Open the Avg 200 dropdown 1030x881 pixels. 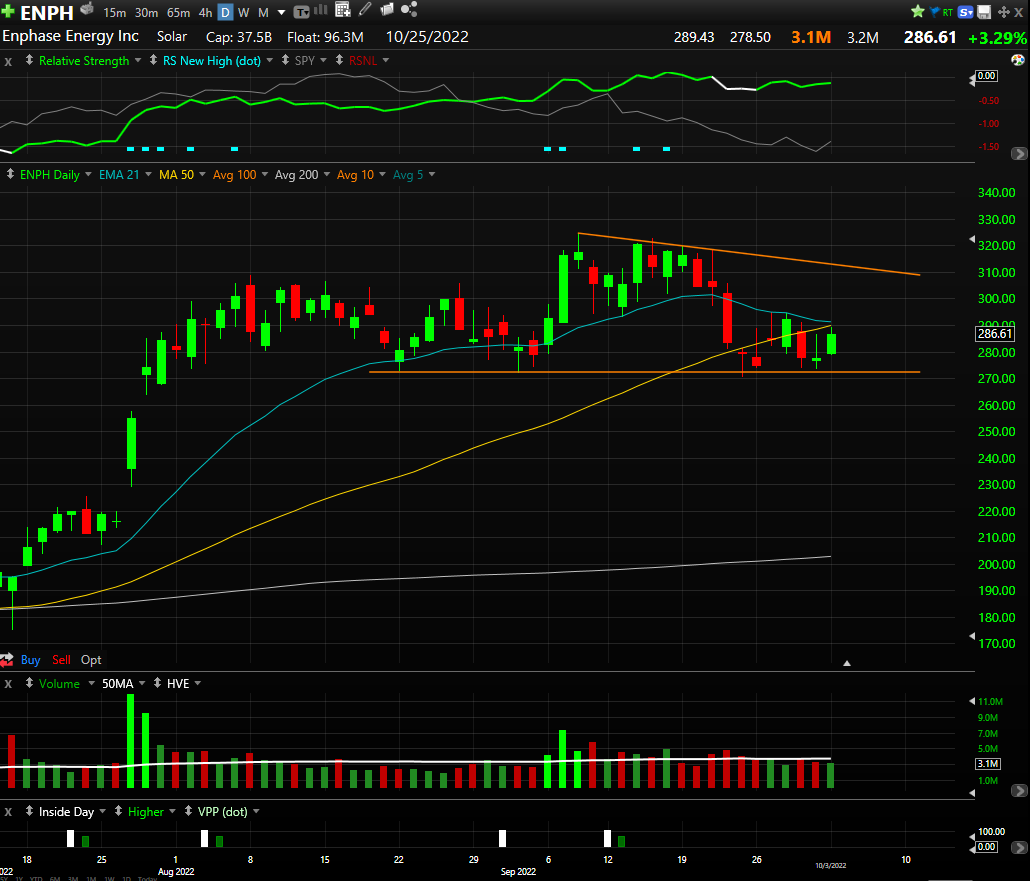click(326, 175)
